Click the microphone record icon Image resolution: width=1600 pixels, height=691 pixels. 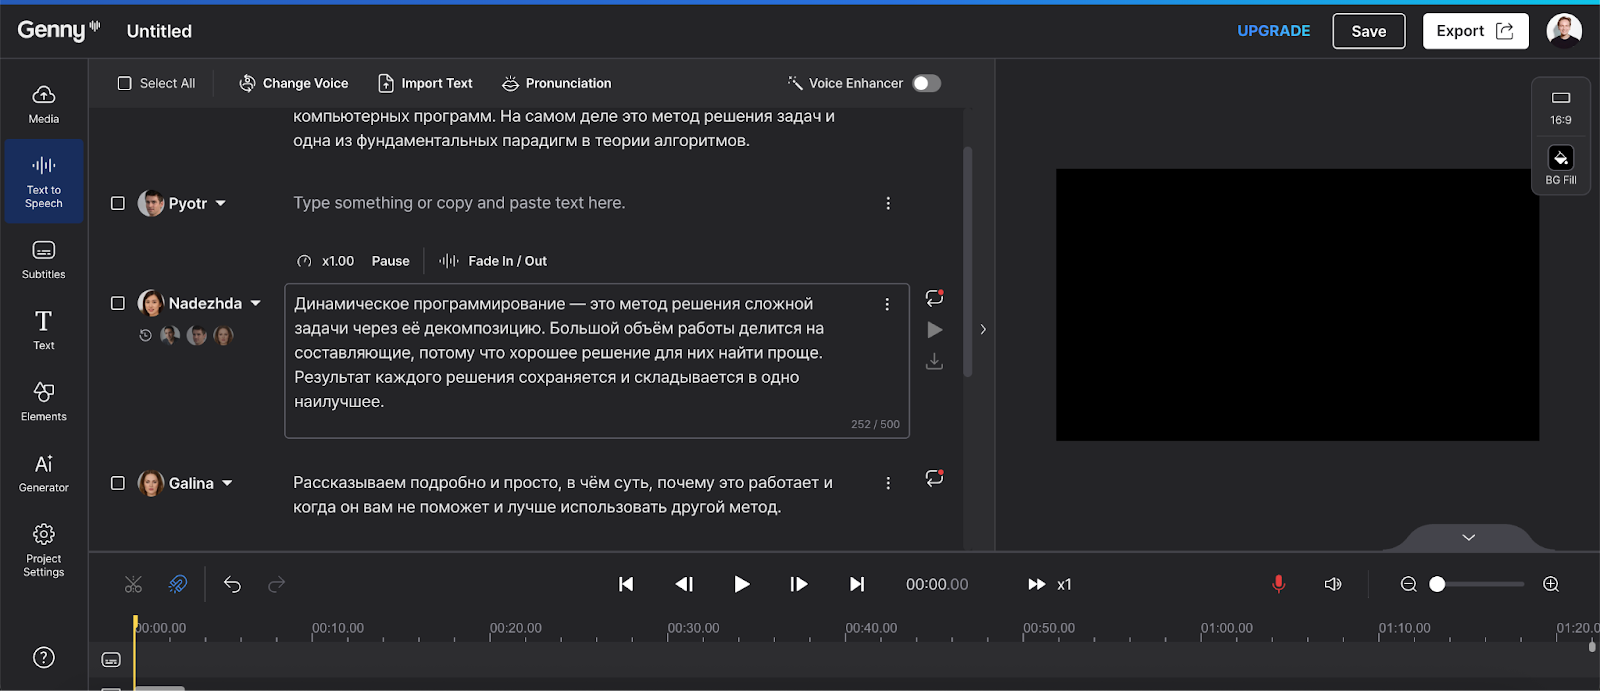click(x=1278, y=584)
